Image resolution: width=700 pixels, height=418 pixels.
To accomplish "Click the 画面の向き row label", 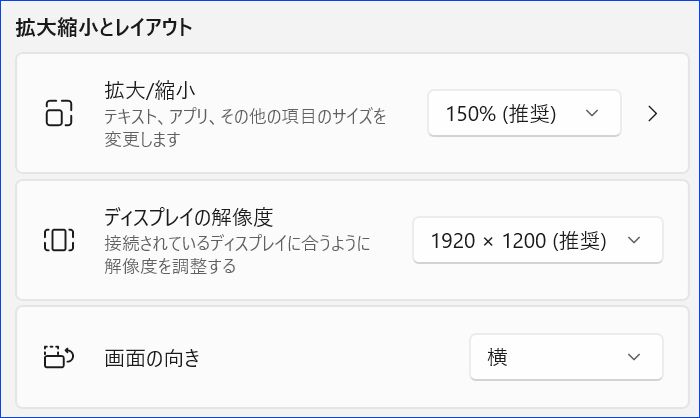I will tap(152, 358).
